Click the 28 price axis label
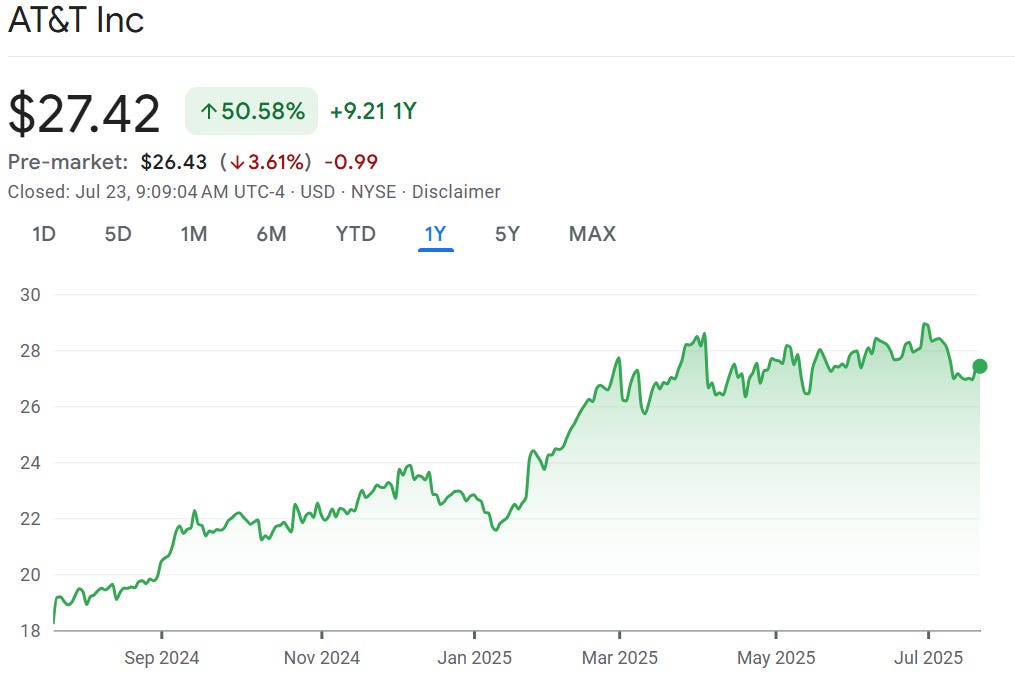Viewport: 1015px width, 688px height. tap(30, 351)
